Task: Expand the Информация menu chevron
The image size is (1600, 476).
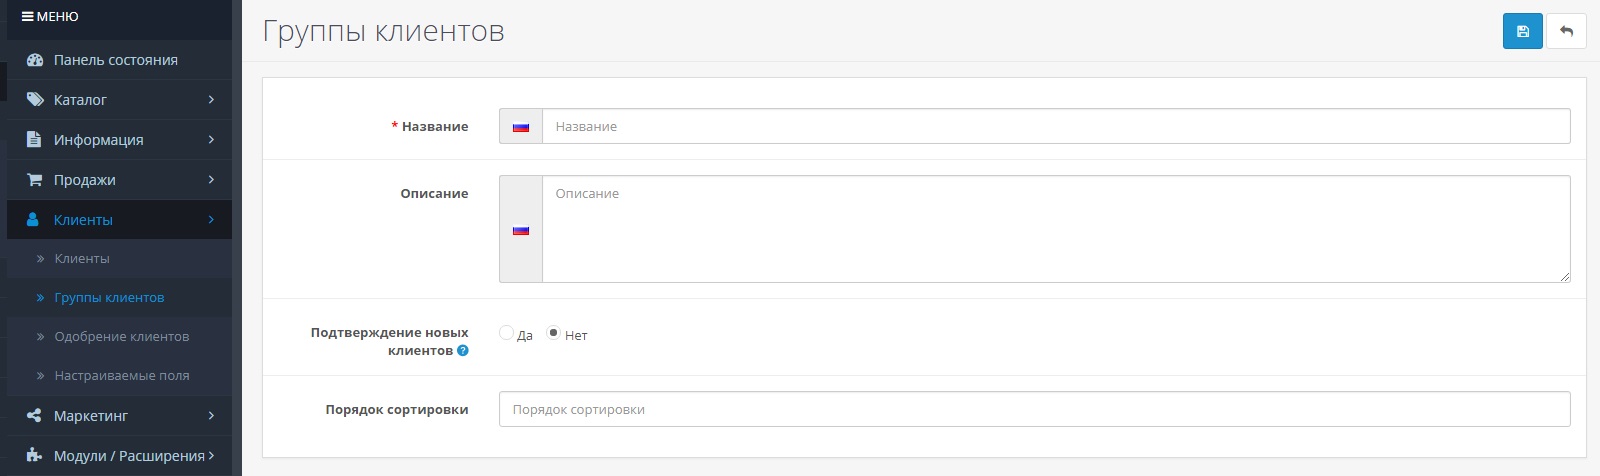Action: pyautogui.click(x=211, y=140)
